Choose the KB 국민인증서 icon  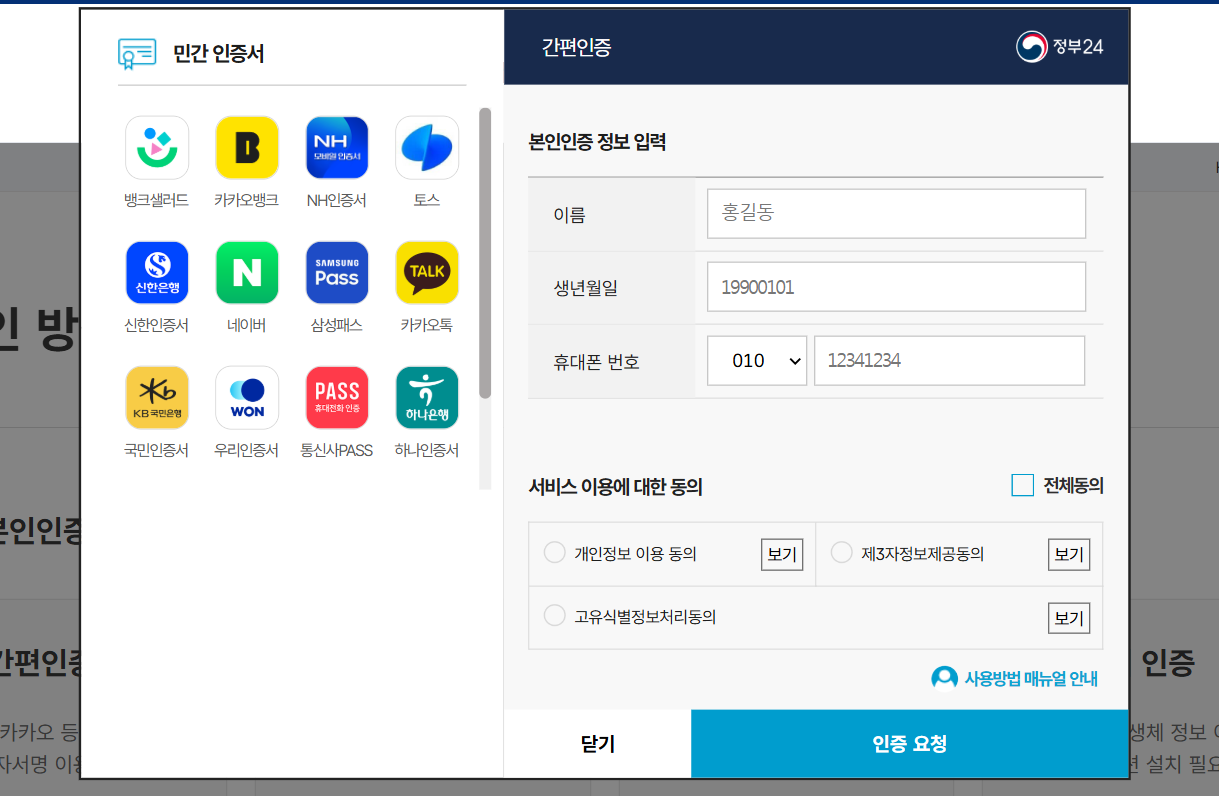(157, 398)
